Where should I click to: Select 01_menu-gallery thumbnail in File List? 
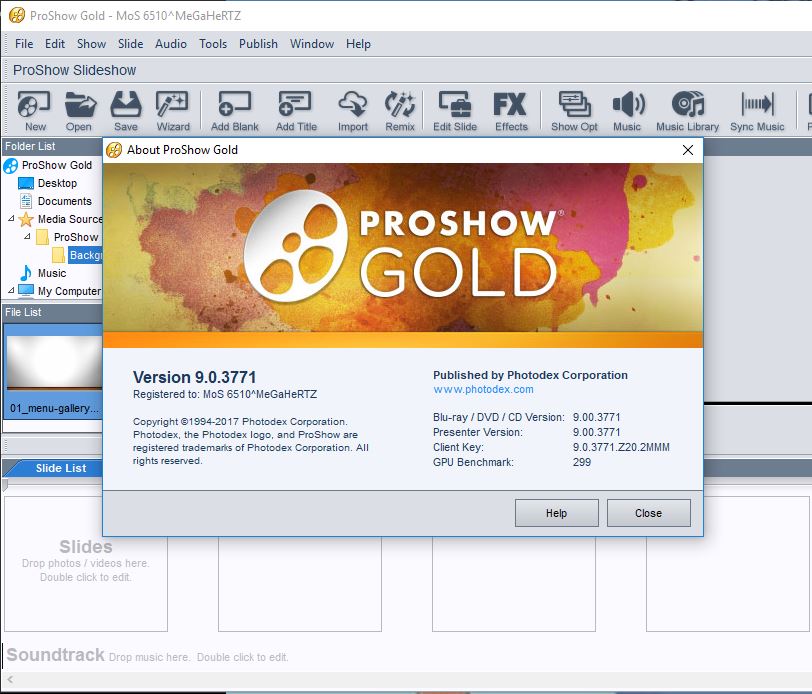[x=54, y=371]
